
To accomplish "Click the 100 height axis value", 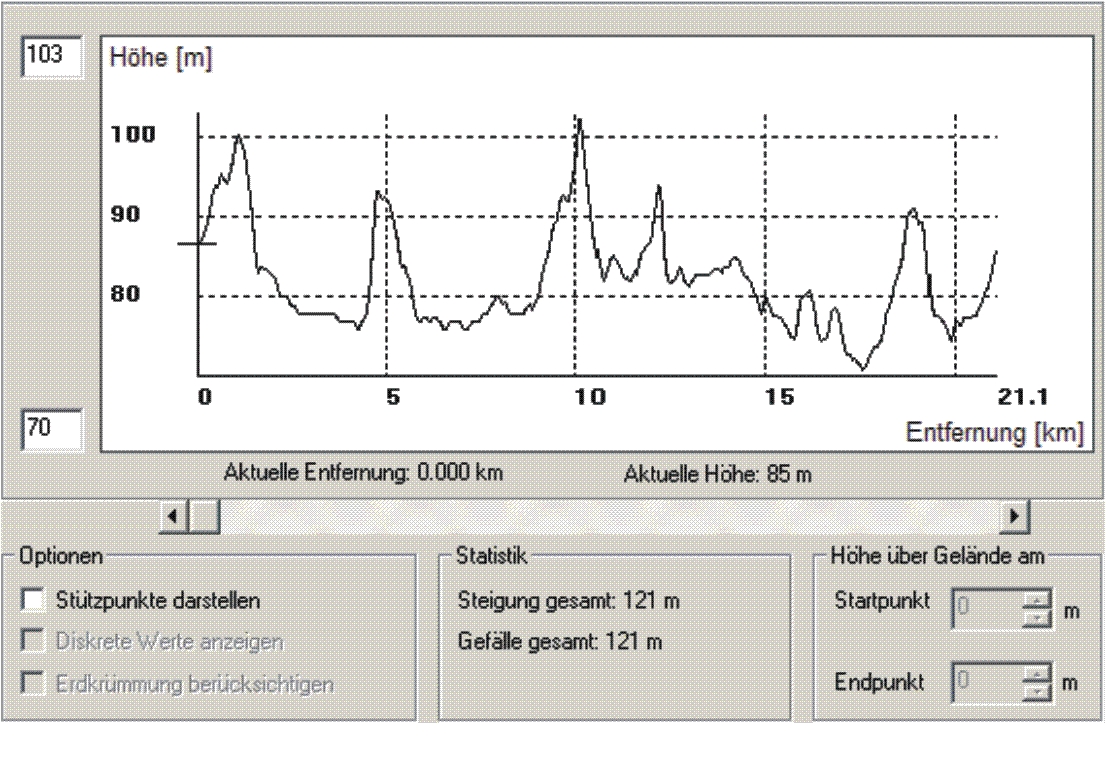I will 133,134.
